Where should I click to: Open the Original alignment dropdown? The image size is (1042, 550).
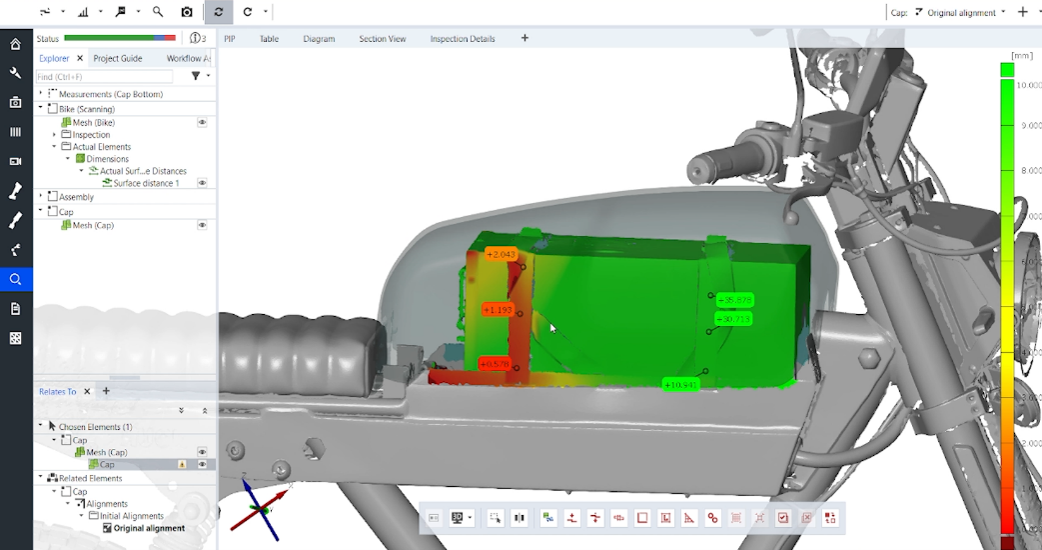click(x=960, y=12)
